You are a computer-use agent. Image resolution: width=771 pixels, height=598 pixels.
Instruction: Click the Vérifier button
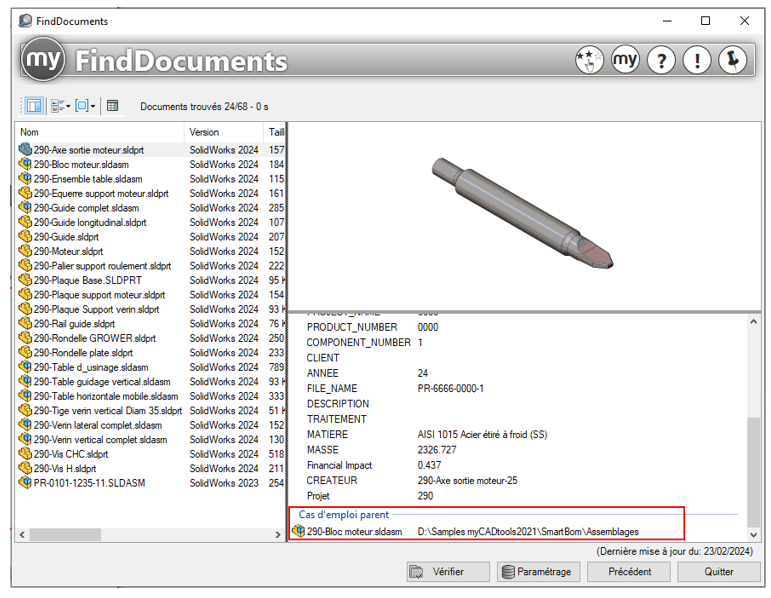pyautogui.click(x=448, y=571)
